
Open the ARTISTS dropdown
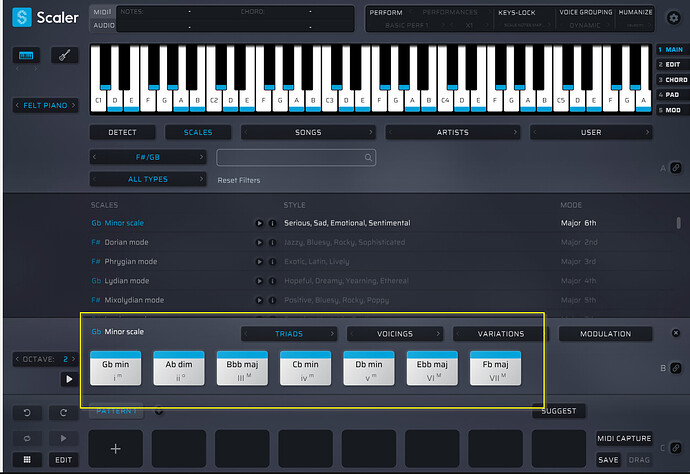[452, 132]
